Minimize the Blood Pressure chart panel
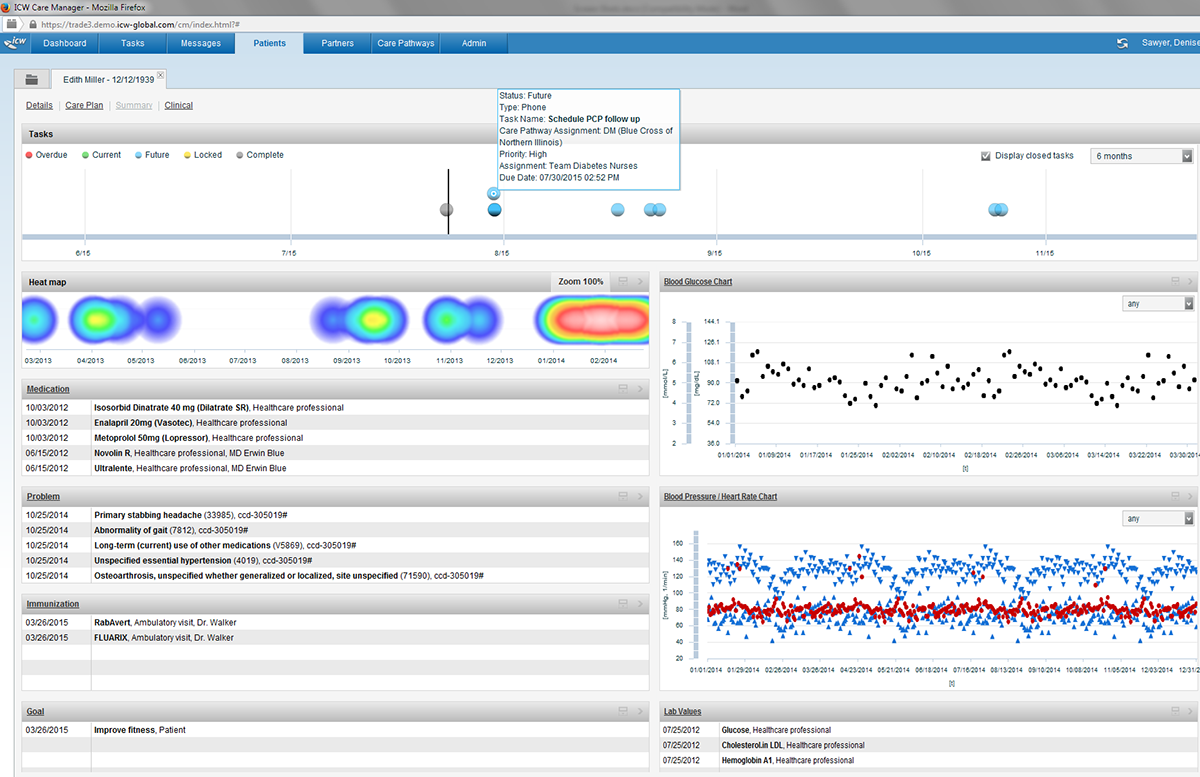 [1176, 496]
